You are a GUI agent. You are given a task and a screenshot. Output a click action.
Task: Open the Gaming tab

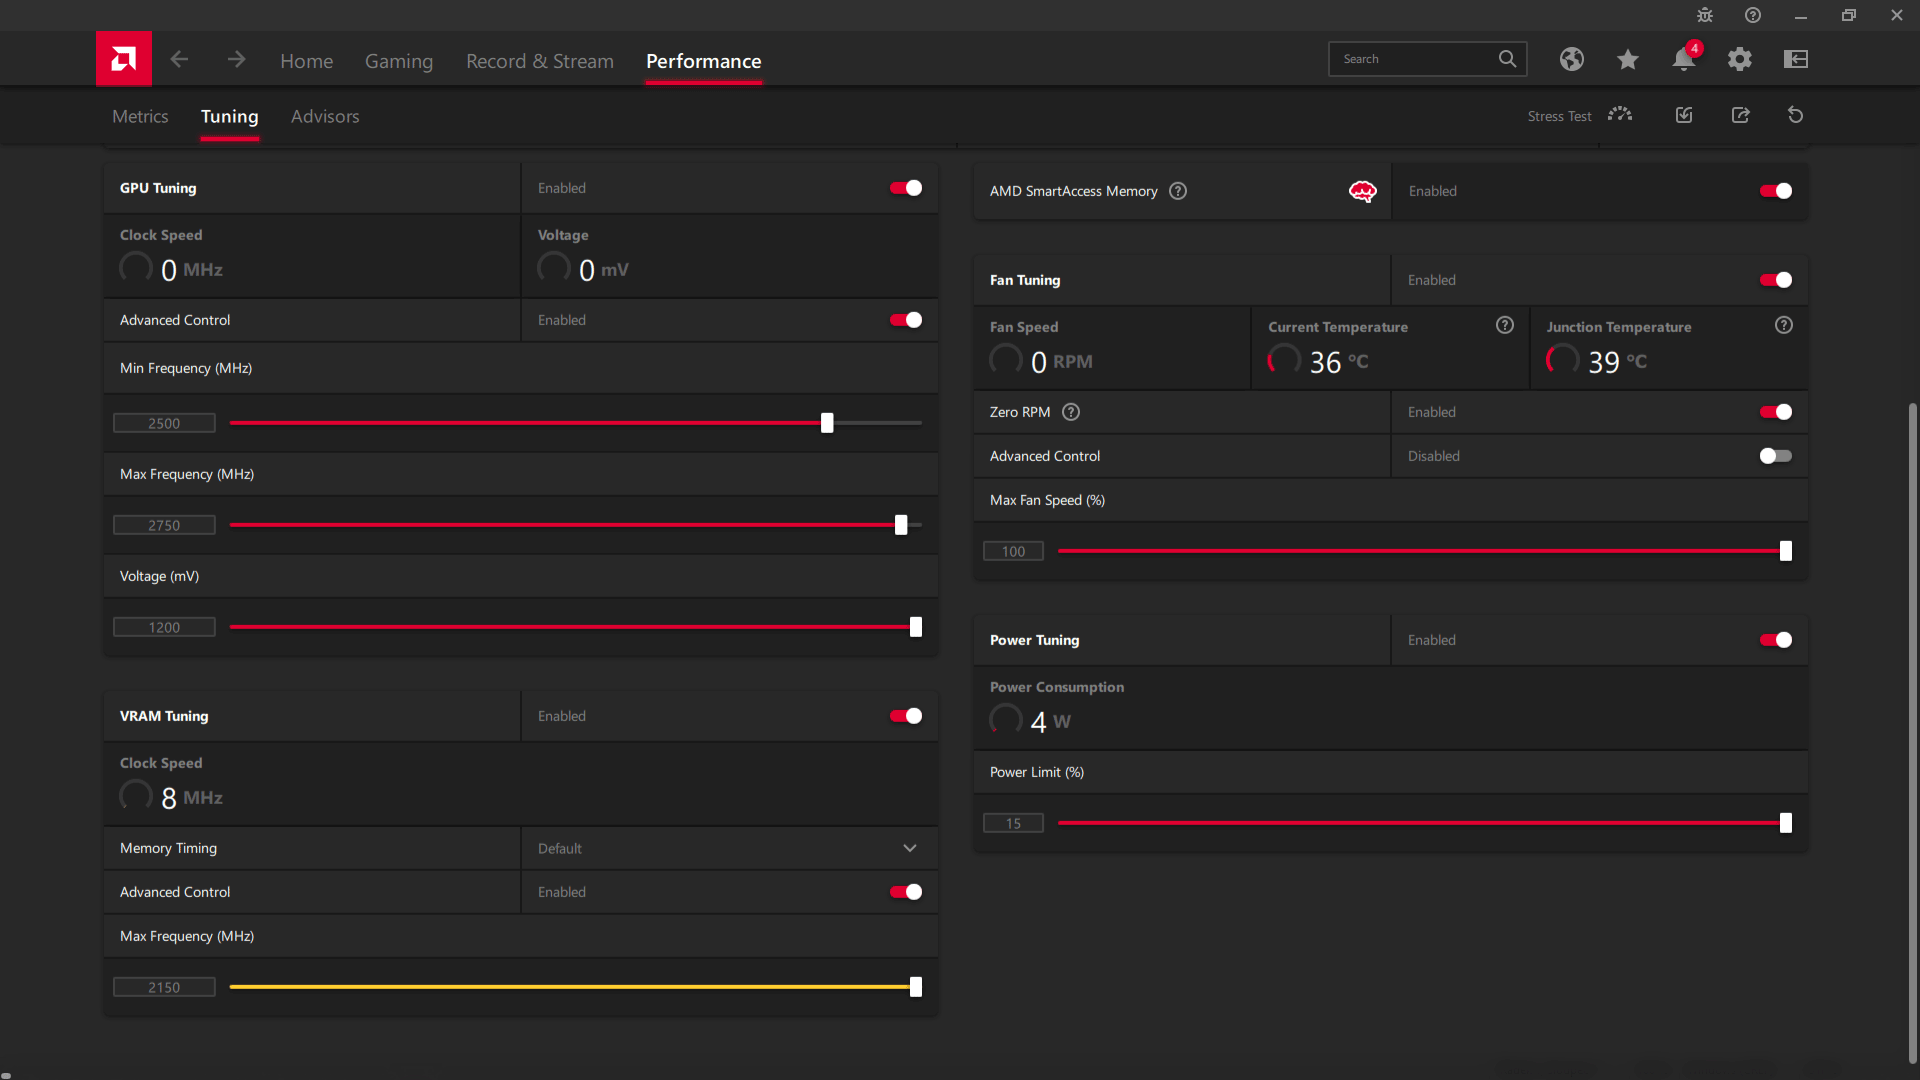399,61
